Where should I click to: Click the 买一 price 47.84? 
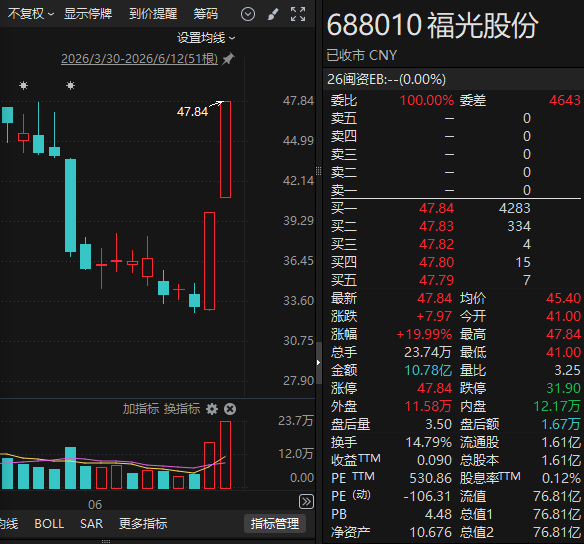(436, 208)
